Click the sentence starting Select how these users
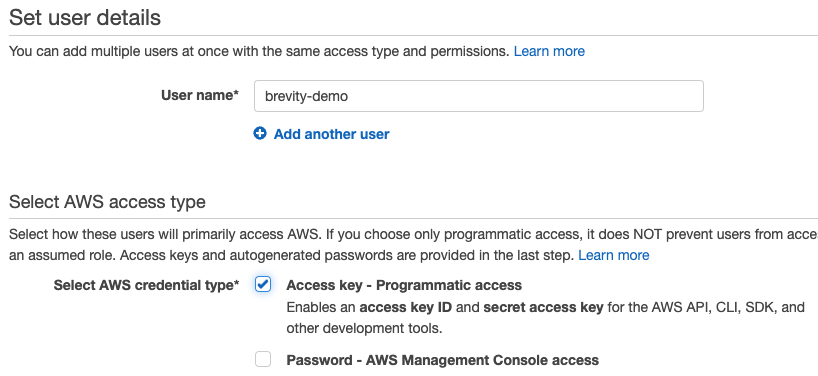The height and width of the screenshot is (376, 818). 413,235
